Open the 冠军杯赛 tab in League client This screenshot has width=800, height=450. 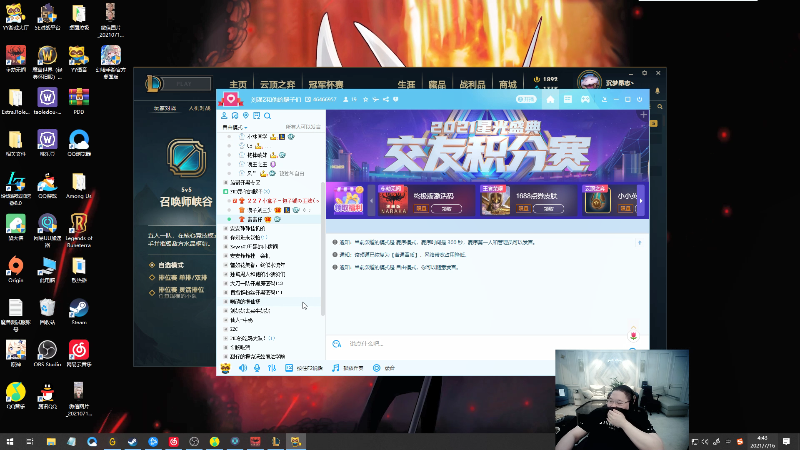coord(326,84)
